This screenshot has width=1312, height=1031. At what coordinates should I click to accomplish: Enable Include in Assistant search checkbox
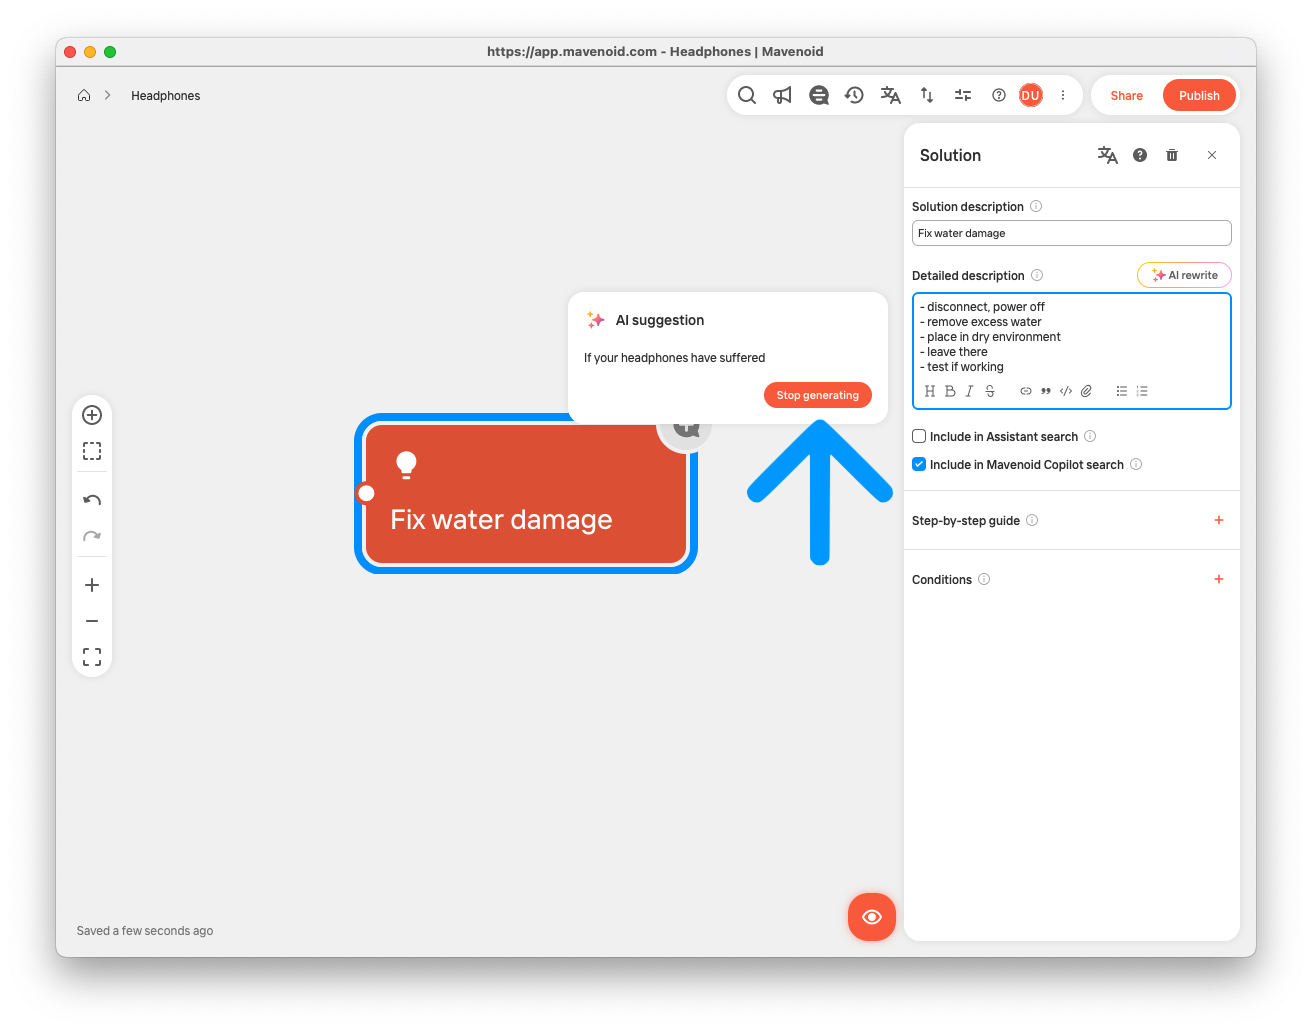919,436
